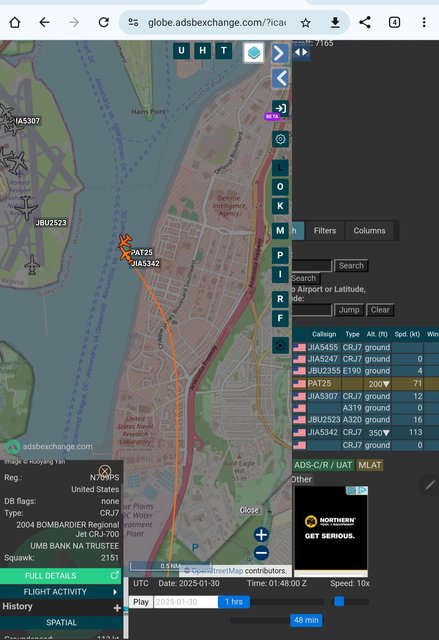Click the Play replay button
This screenshot has width=439, height=640.
coord(141,602)
